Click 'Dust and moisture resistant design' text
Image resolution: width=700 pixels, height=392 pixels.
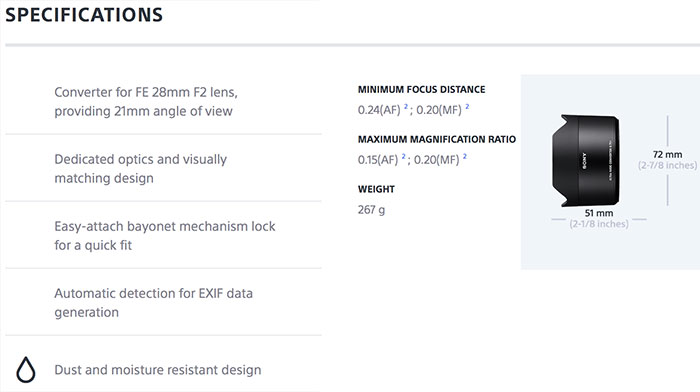[158, 370]
